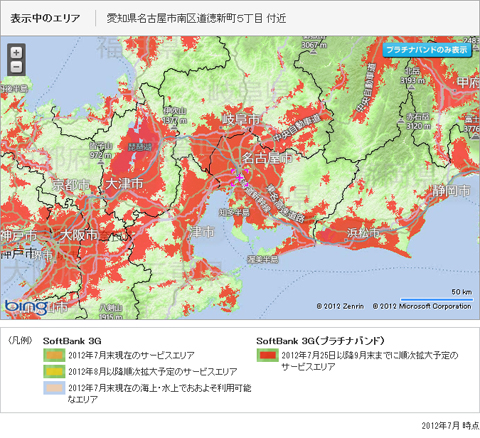
Task: Toggle プラチナバンドのみ表示 button
Action: [x=427, y=50]
